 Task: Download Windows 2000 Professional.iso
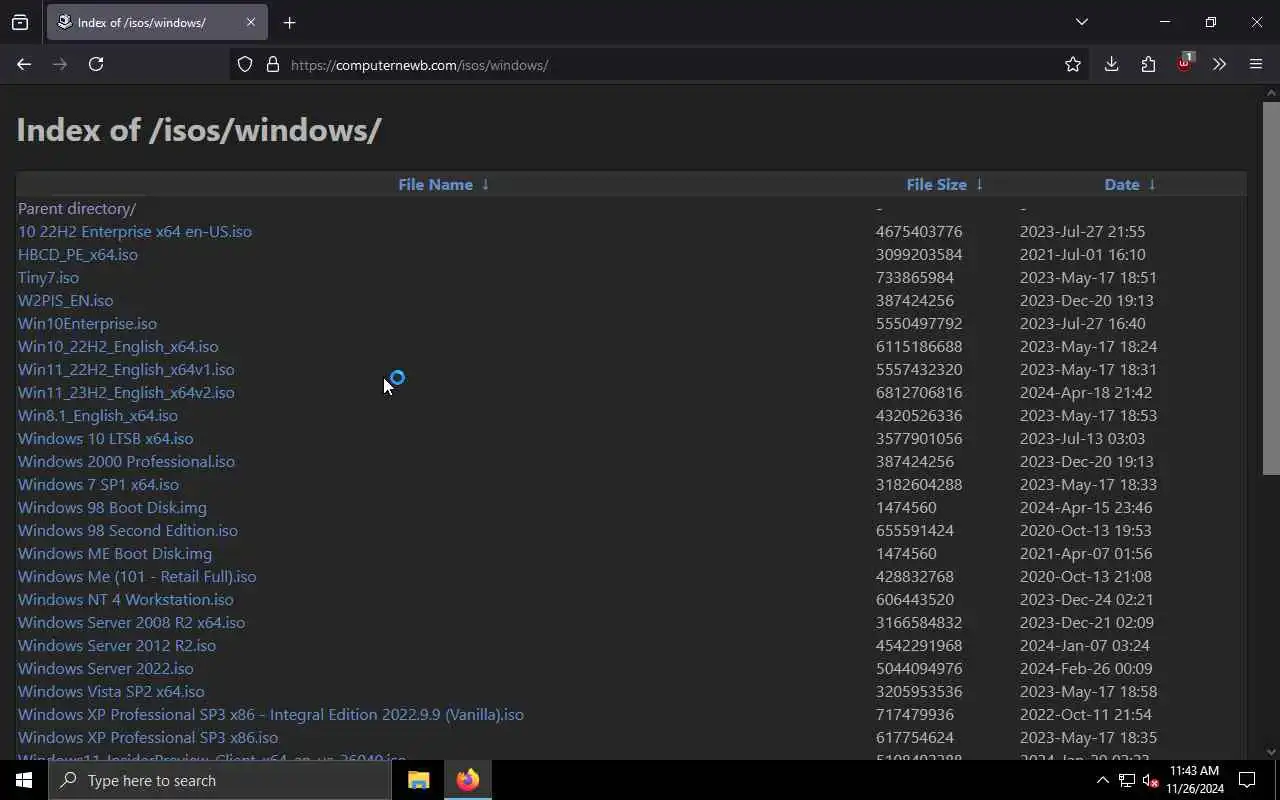pos(126,461)
